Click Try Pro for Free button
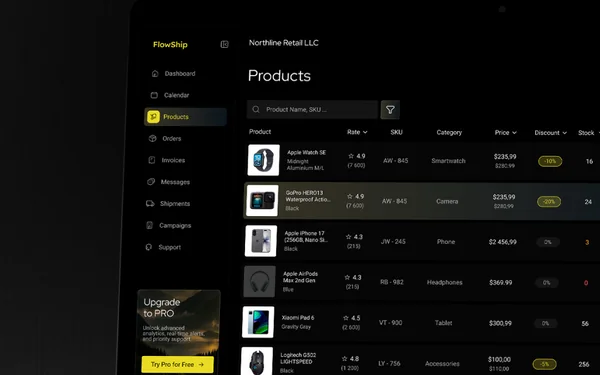The height and width of the screenshot is (375, 600). [x=178, y=364]
